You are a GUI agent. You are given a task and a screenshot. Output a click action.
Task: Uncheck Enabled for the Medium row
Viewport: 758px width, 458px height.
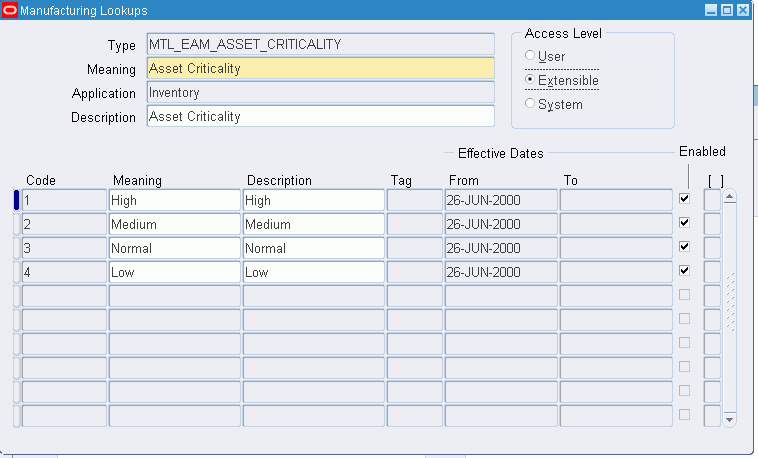[684, 223]
